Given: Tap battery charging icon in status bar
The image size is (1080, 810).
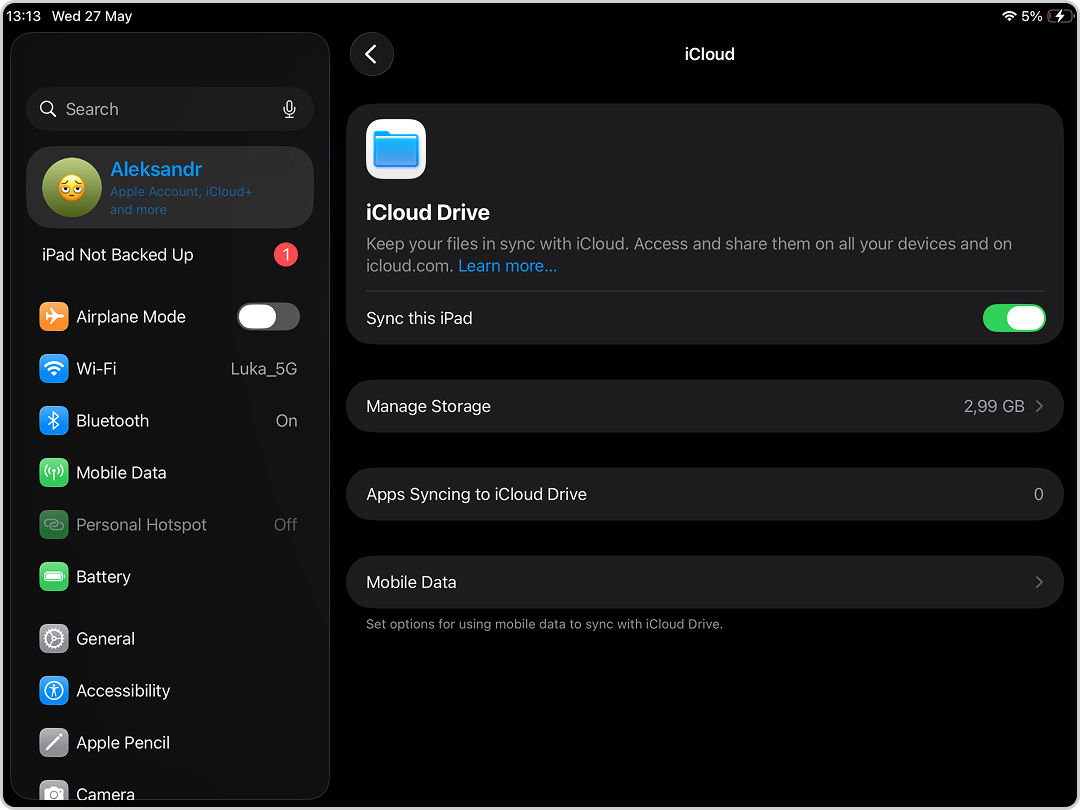Looking at the screenshot, I should click(1059, 16).
